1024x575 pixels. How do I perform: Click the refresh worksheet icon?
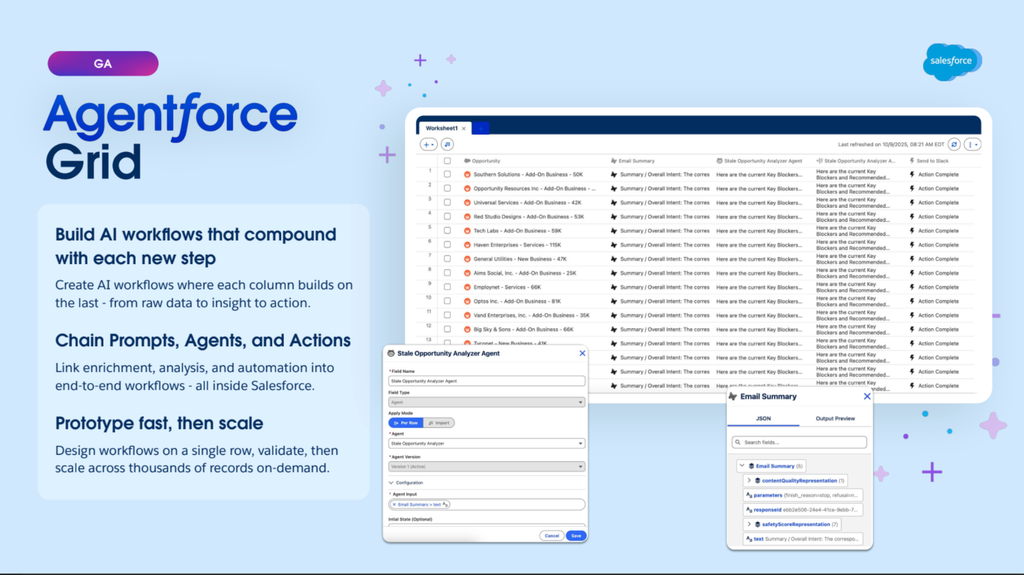[x=954, y=144]
